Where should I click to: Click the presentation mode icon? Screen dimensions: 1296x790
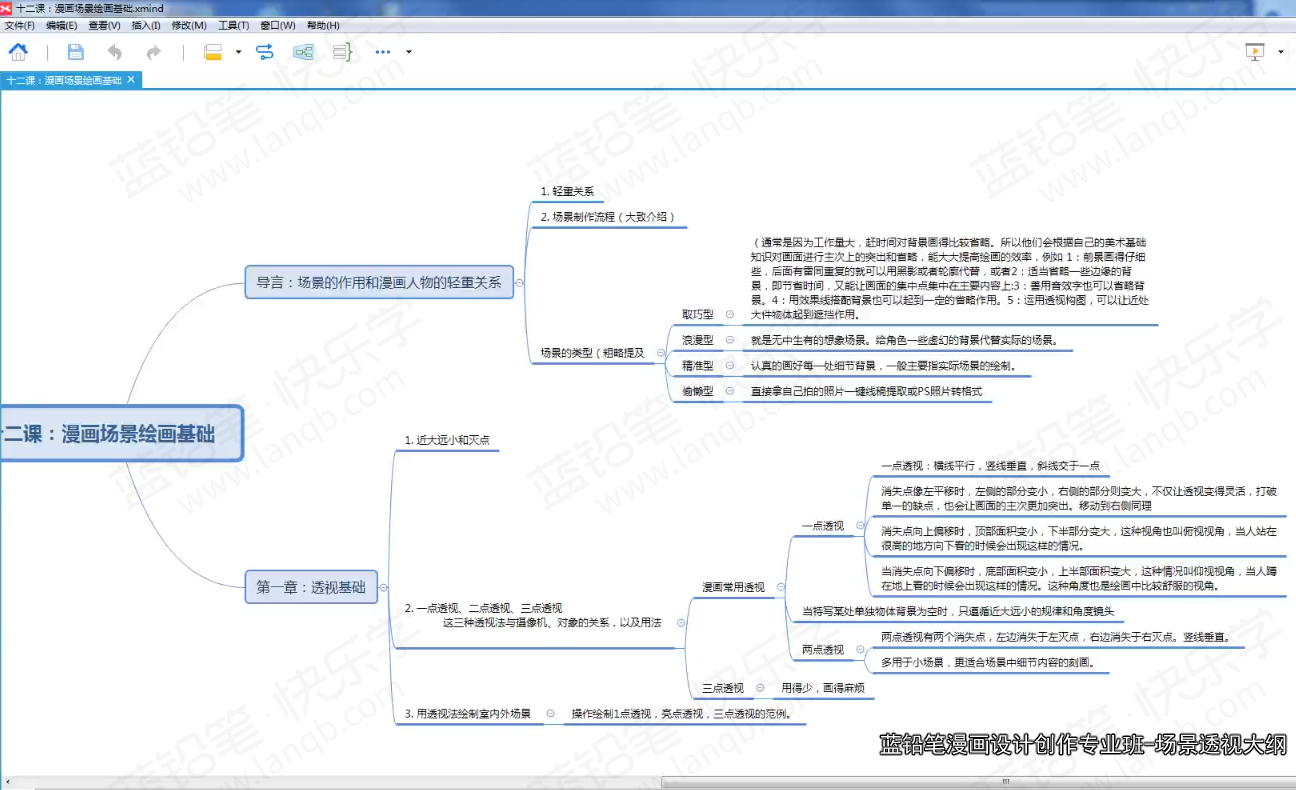tap(1255, 52)
